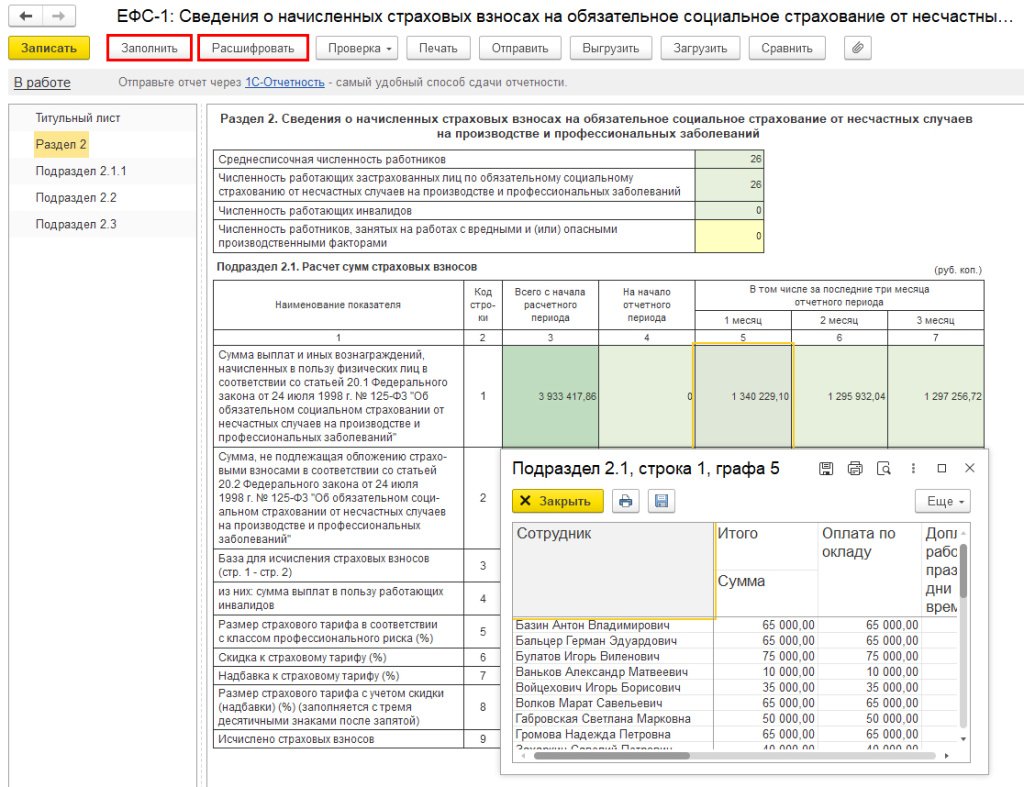The image size is (1024, 787).
Task: Click the forward navigation arrow
Action: [x=59, y=17]
